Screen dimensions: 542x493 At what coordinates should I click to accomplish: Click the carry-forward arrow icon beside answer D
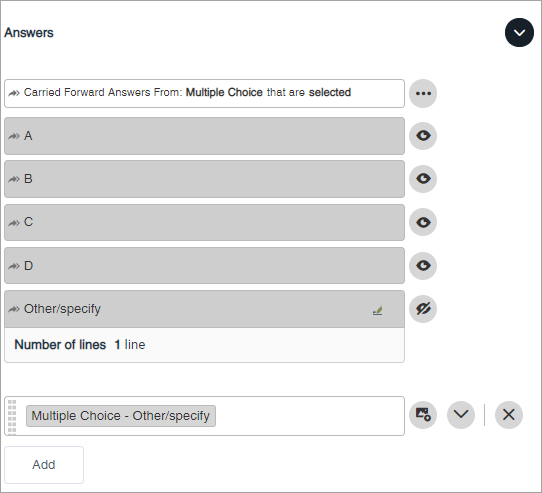point(14,266)
